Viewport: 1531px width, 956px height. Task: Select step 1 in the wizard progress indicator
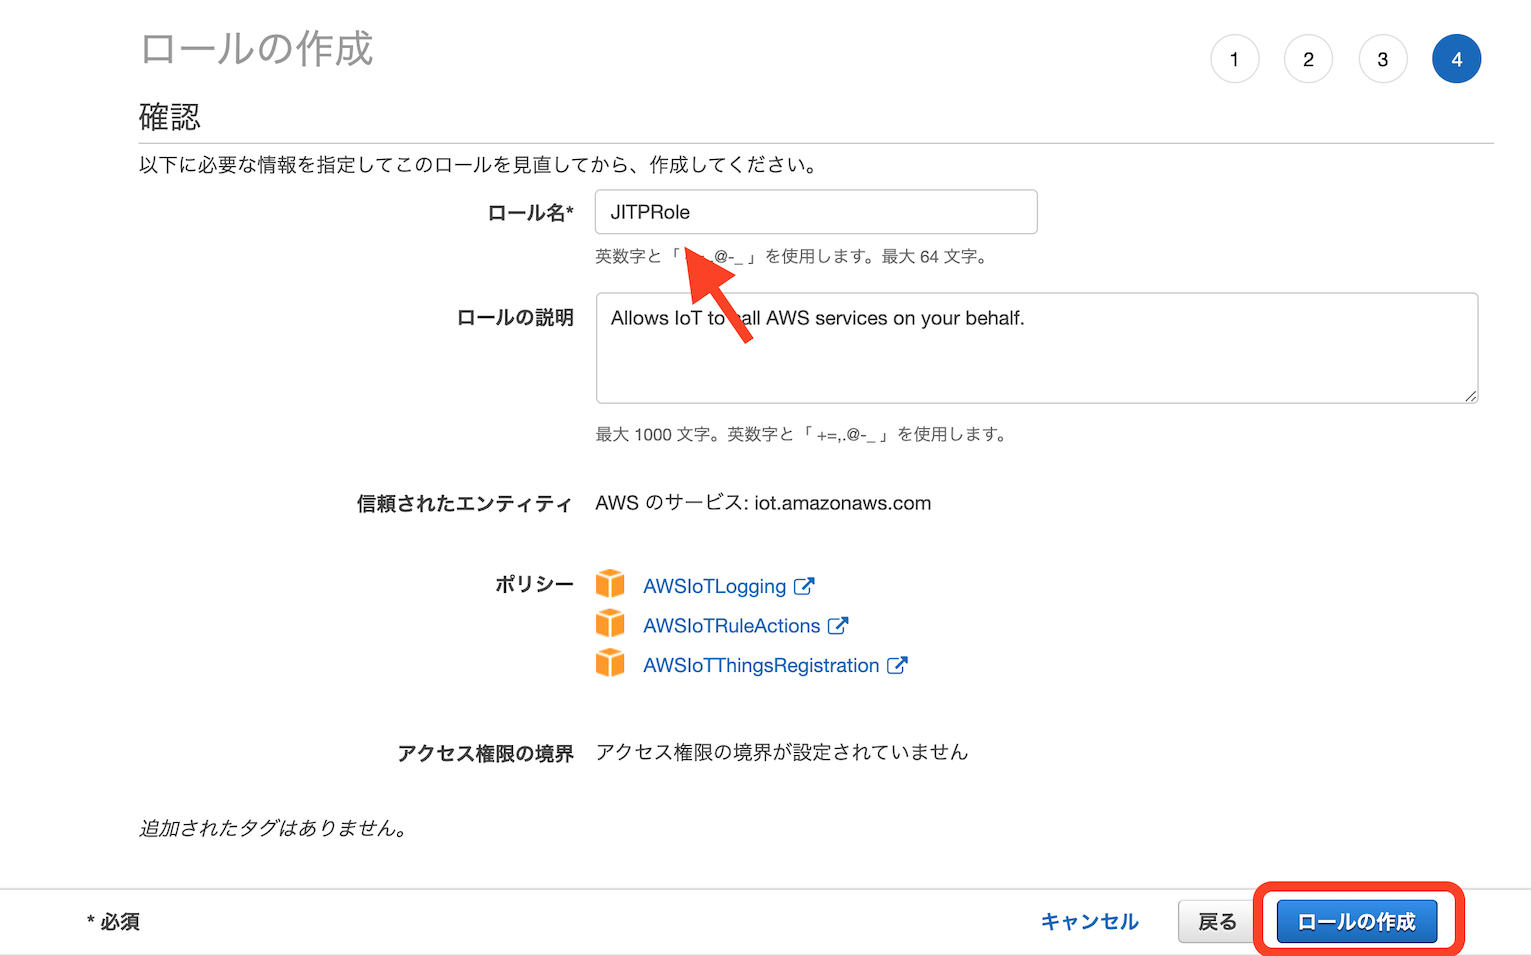click(x=1234, y=58)
